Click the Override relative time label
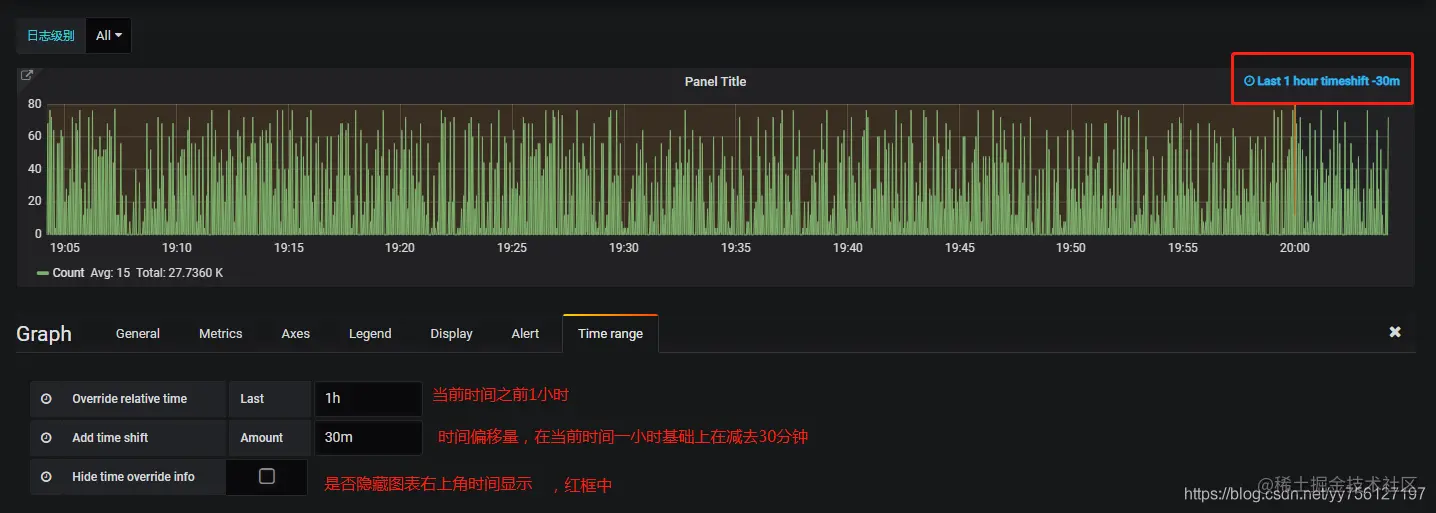1436x513 pixels. tap(130, 399)
